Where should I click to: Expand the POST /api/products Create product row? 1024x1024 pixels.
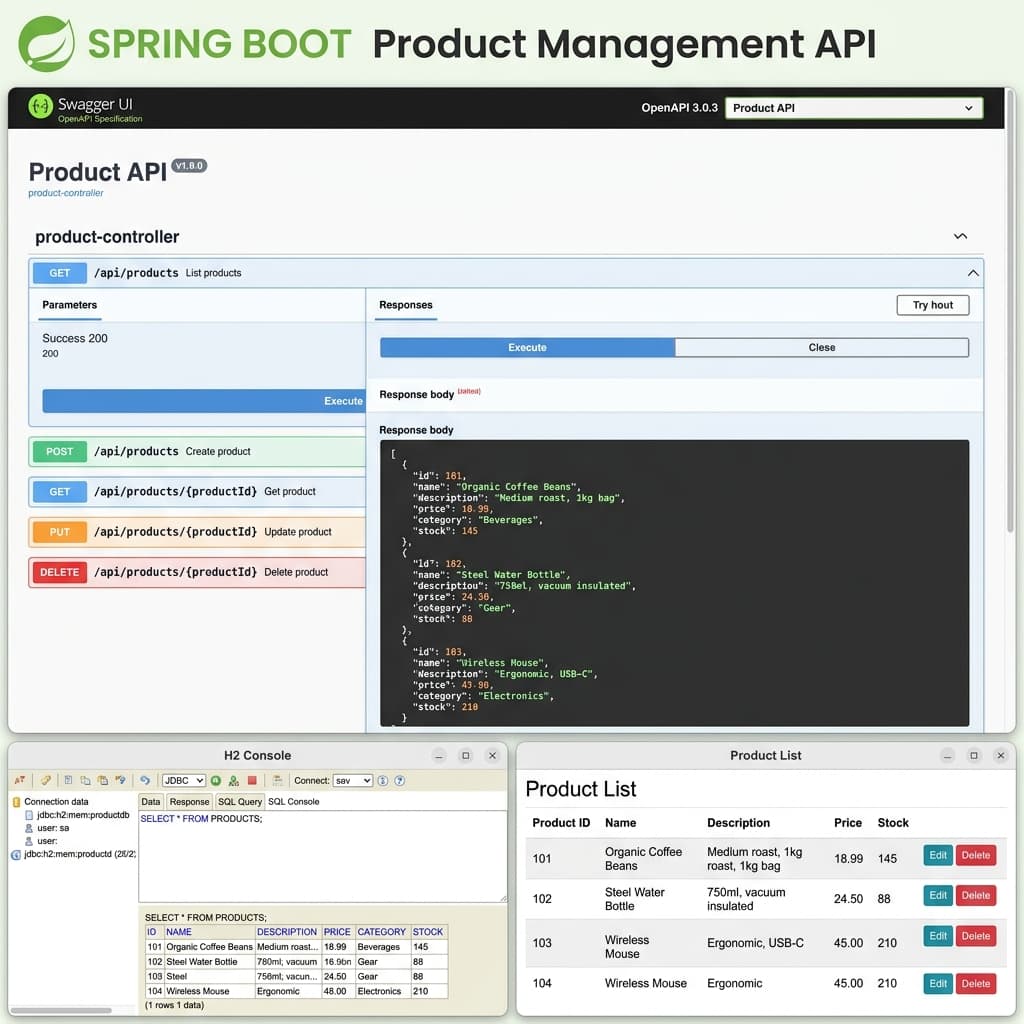click(x=197, y=451)
